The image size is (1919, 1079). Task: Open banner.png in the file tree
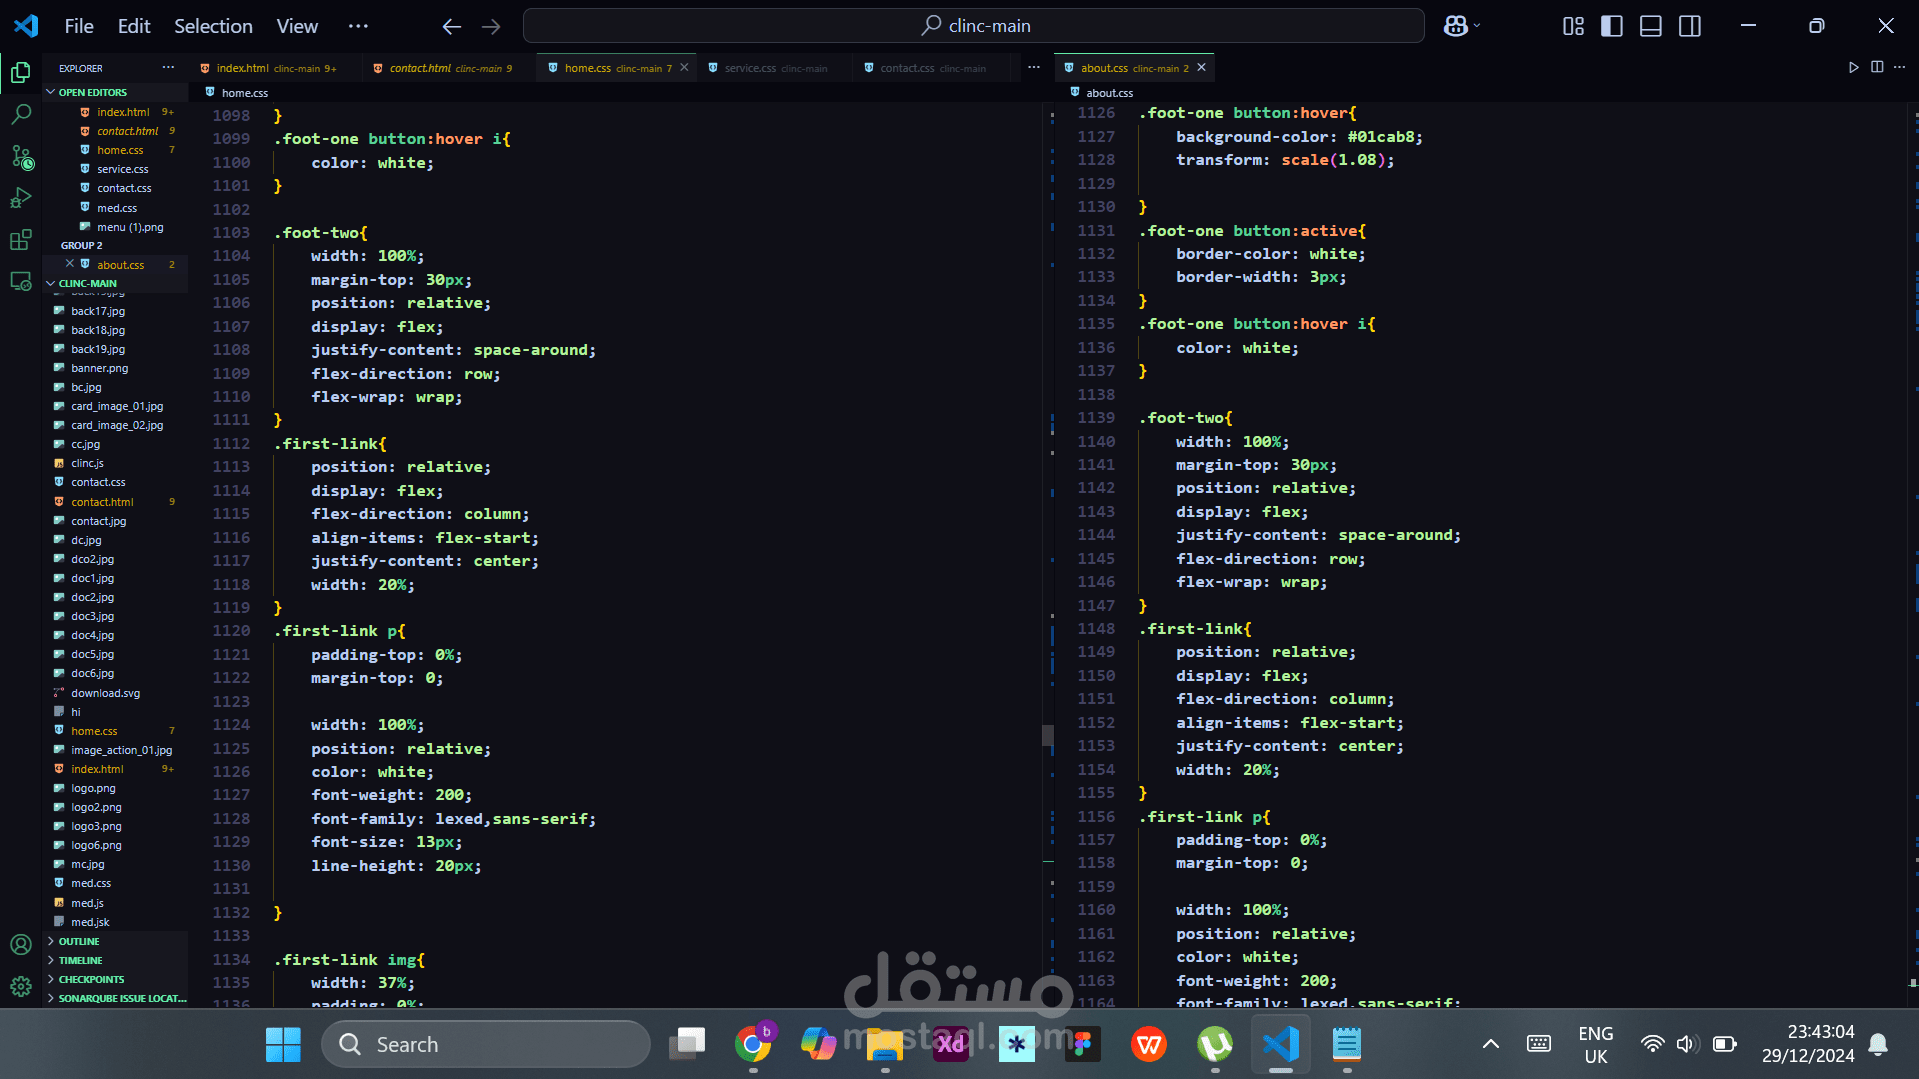tap(99, 368)
